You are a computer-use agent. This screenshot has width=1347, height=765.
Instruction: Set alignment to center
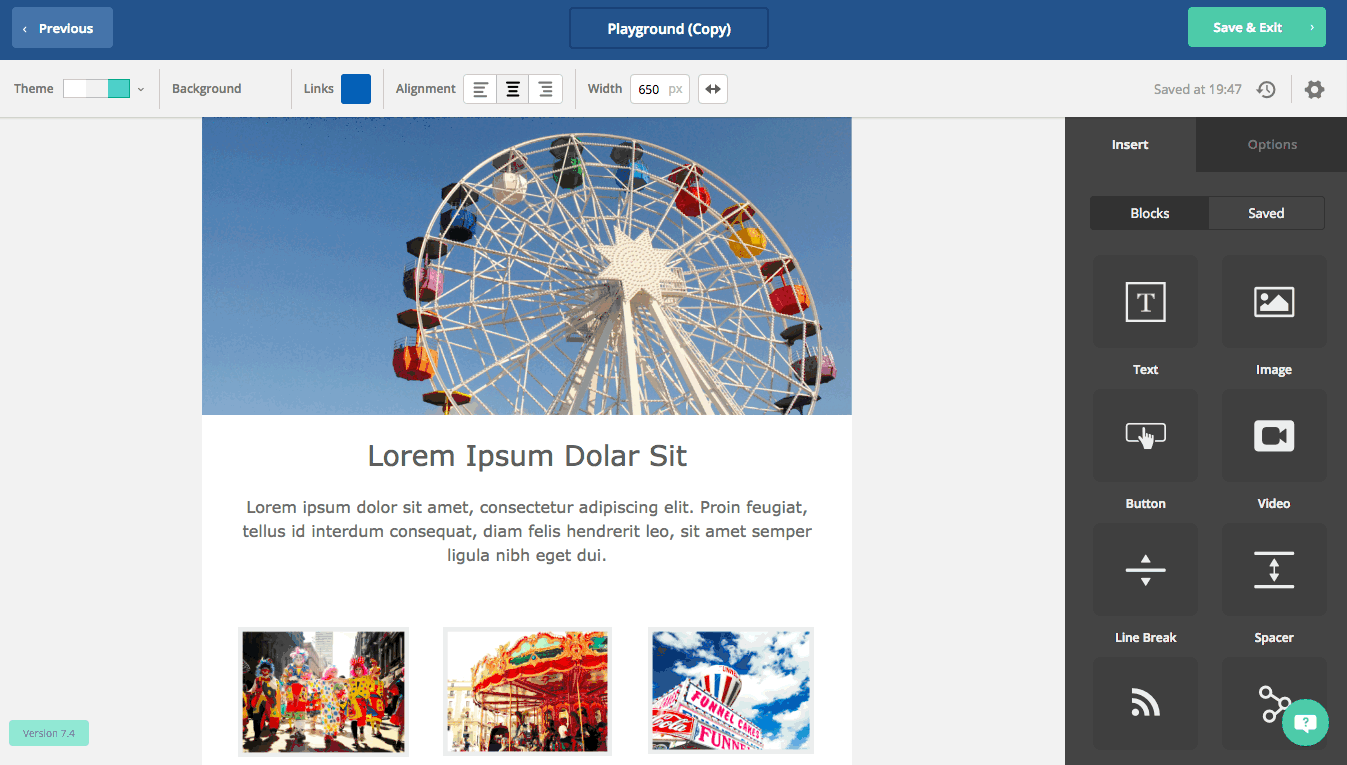tap(513, 89)
